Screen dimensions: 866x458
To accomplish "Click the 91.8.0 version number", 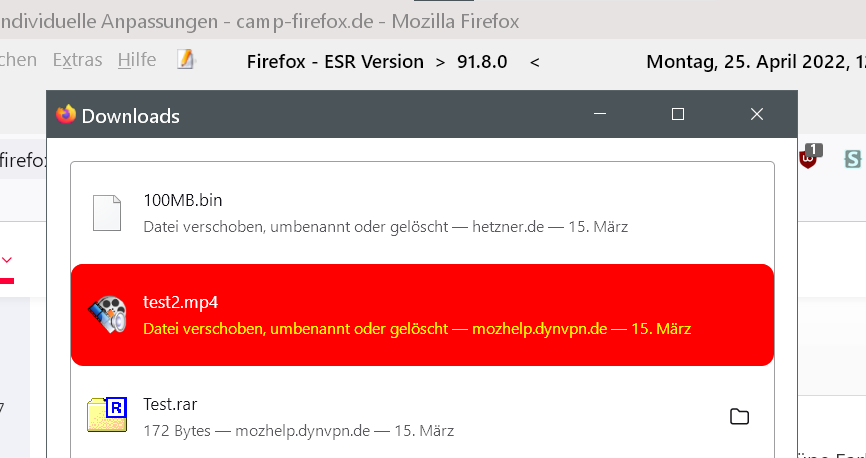I will [x=483, y=62].
